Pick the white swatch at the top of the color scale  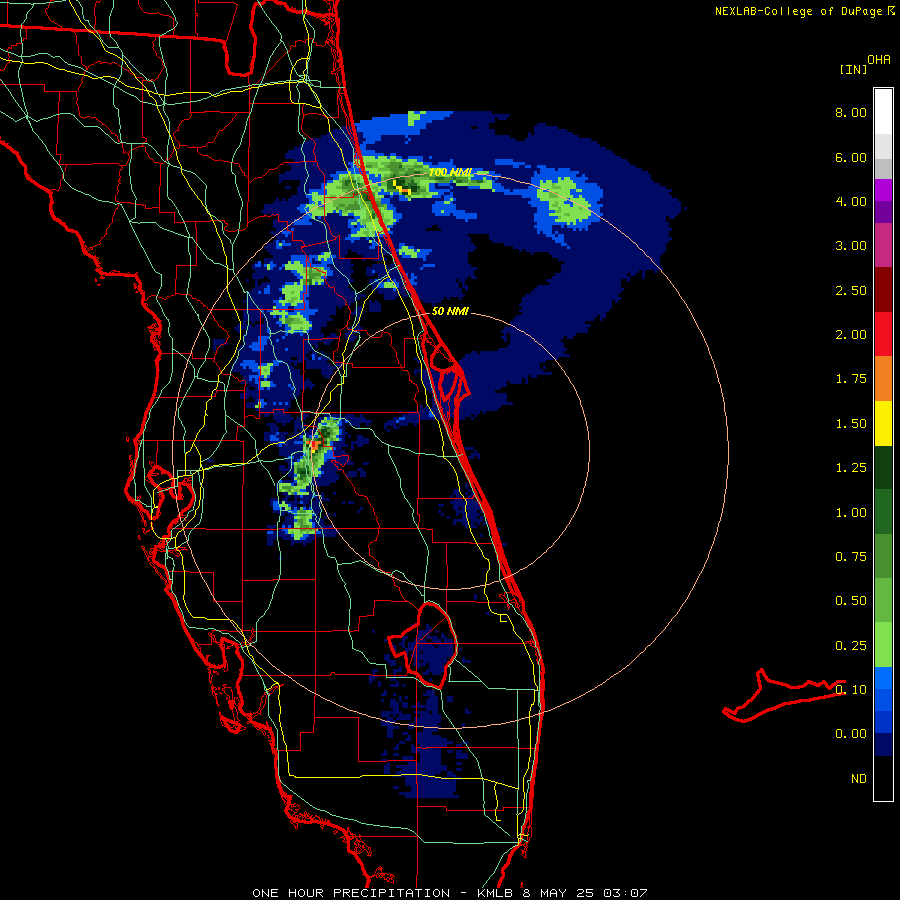tap(883, 112)
